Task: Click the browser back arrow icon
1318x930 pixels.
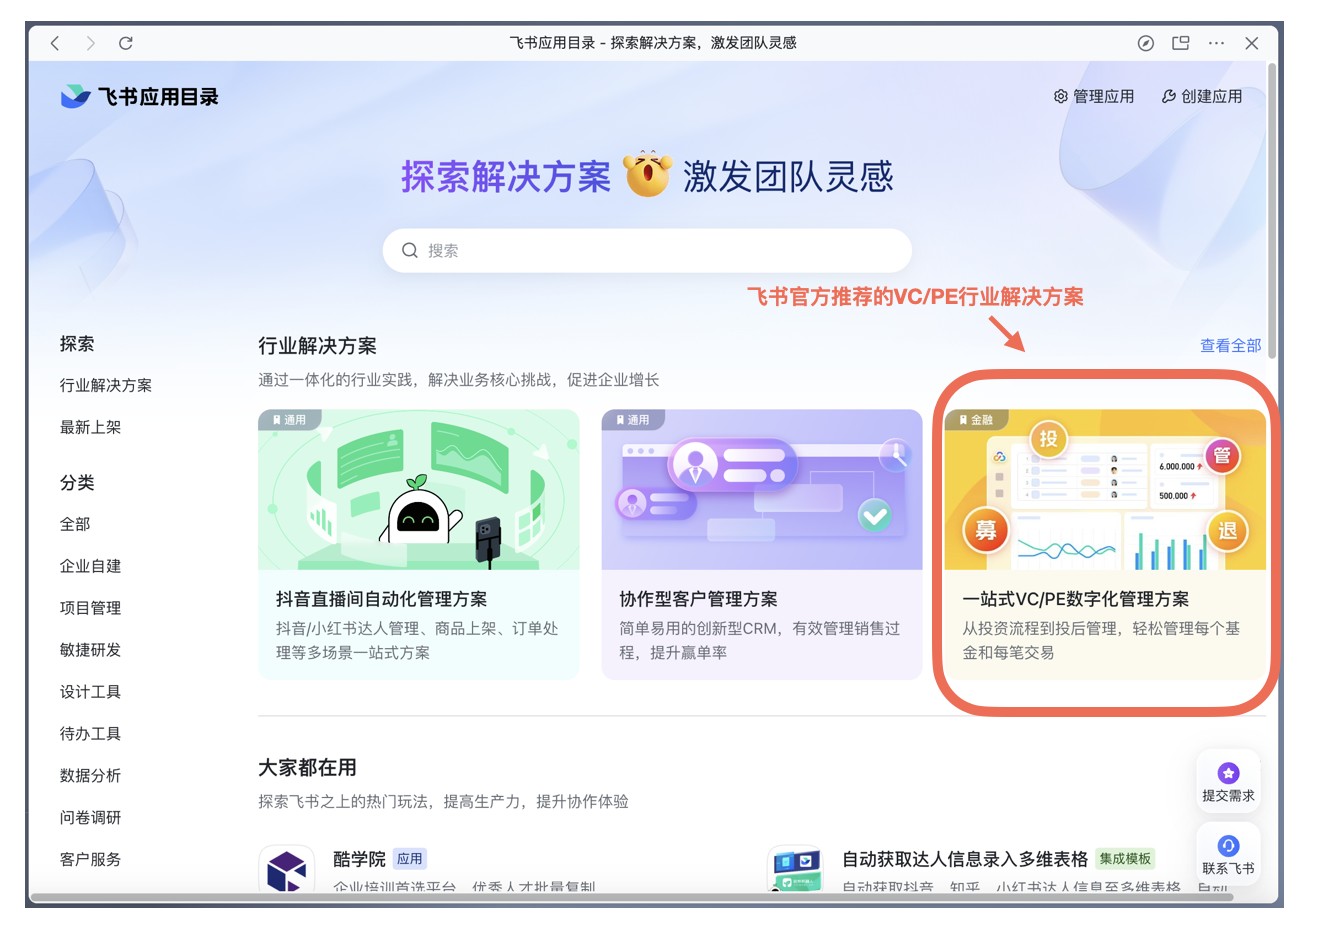Action: coord(55,43)
